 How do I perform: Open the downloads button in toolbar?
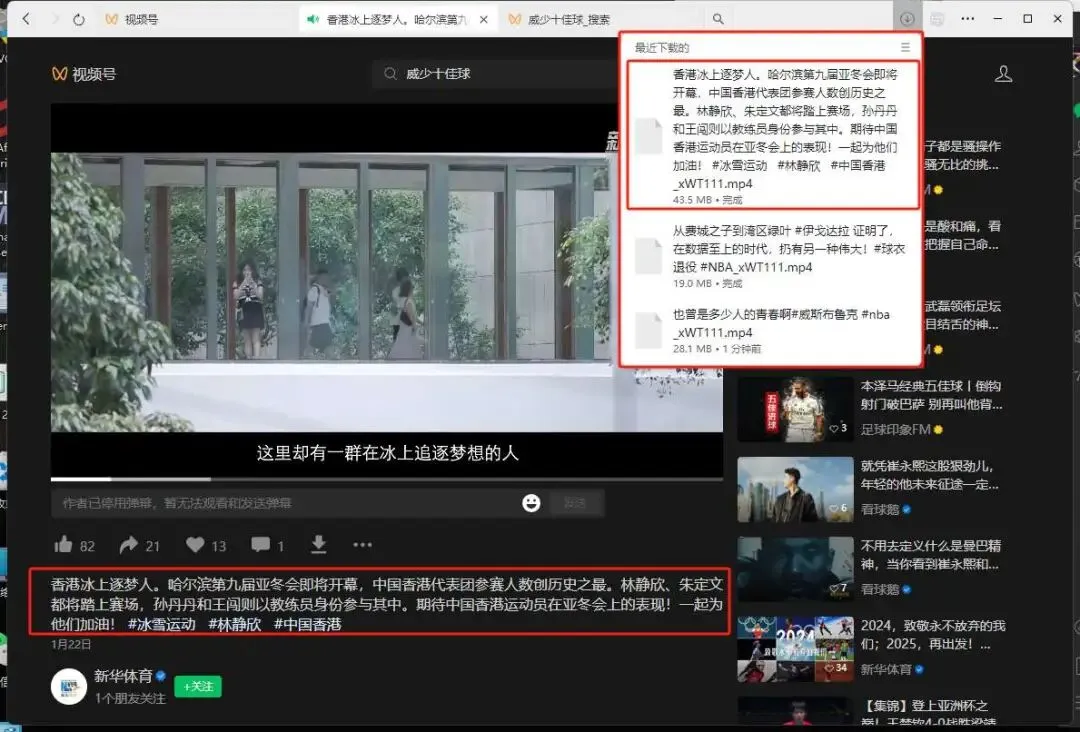tap(907, 19)
